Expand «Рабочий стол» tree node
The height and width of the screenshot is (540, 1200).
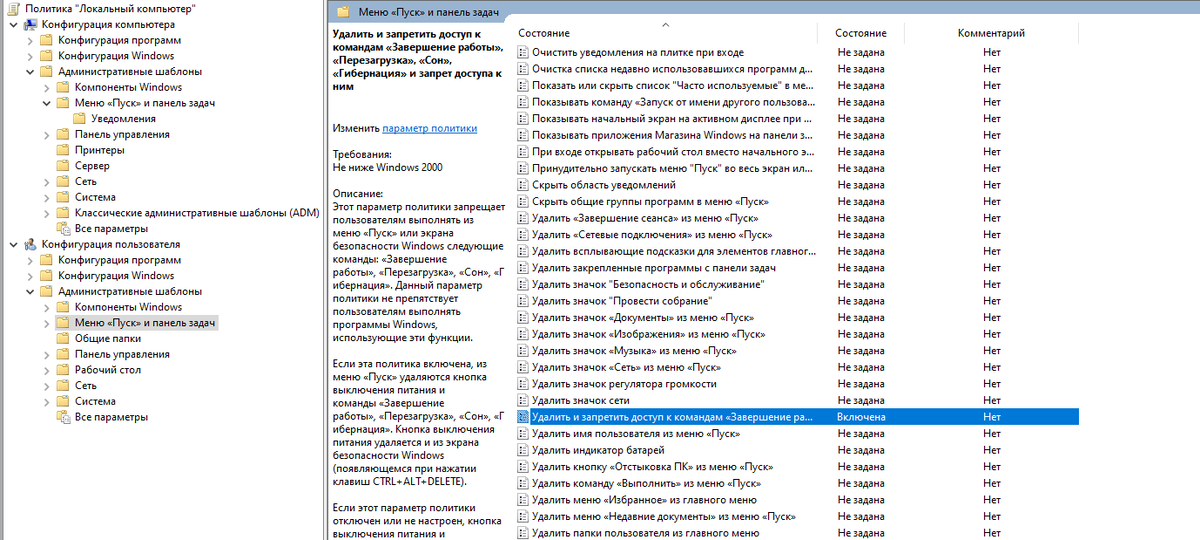(46, 370)
